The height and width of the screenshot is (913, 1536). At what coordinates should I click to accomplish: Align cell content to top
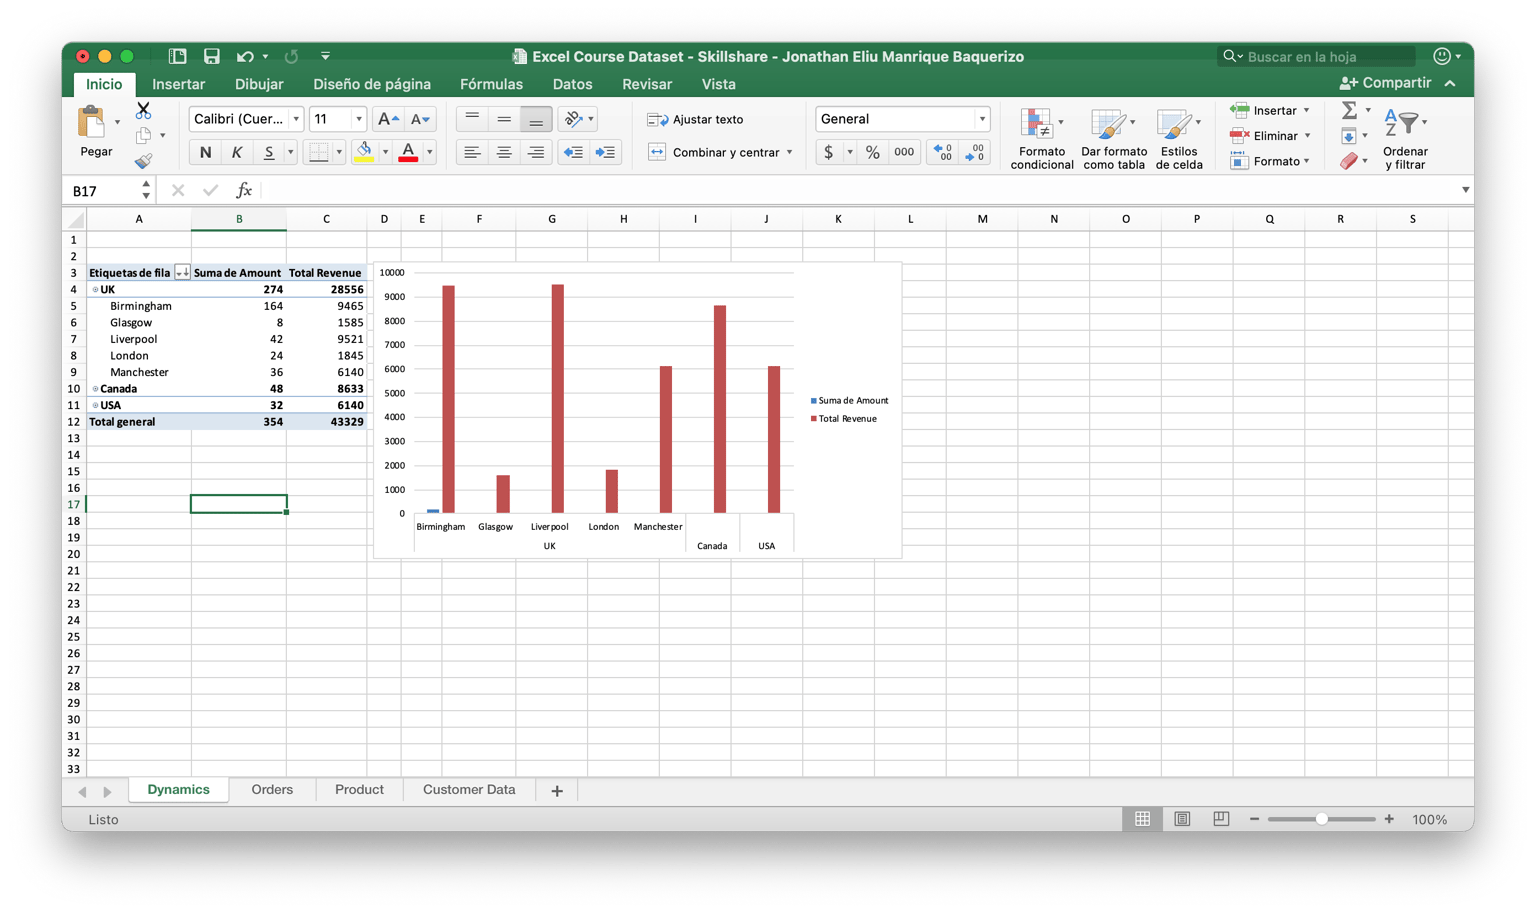pos(472,119)
